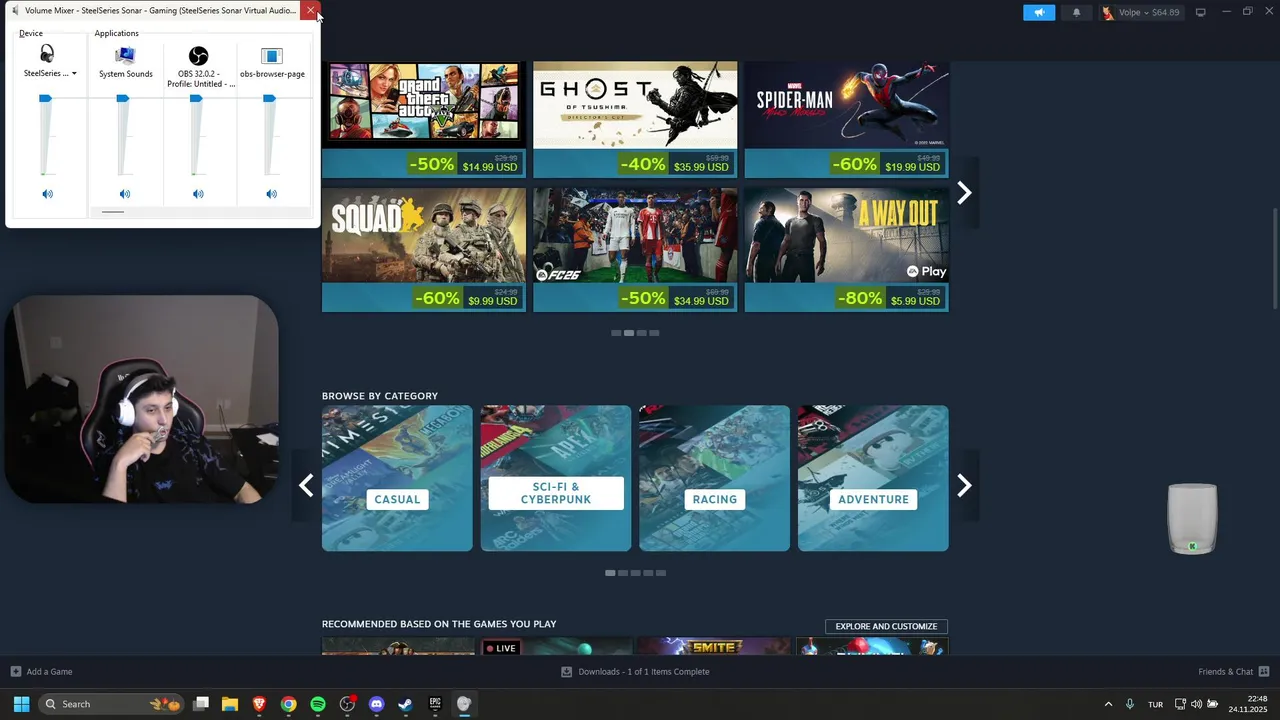Open SMITE recommended game thumbnail
This screenshot has width=1280, height=720.
(714, 646)
